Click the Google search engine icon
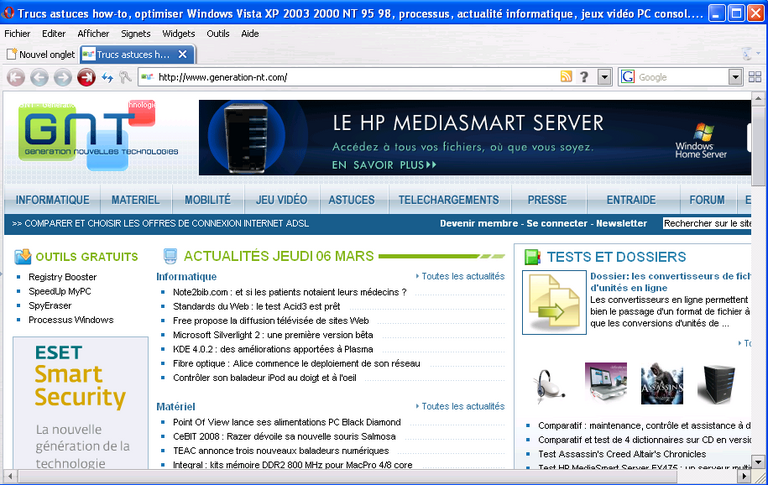 click(627, 77)
